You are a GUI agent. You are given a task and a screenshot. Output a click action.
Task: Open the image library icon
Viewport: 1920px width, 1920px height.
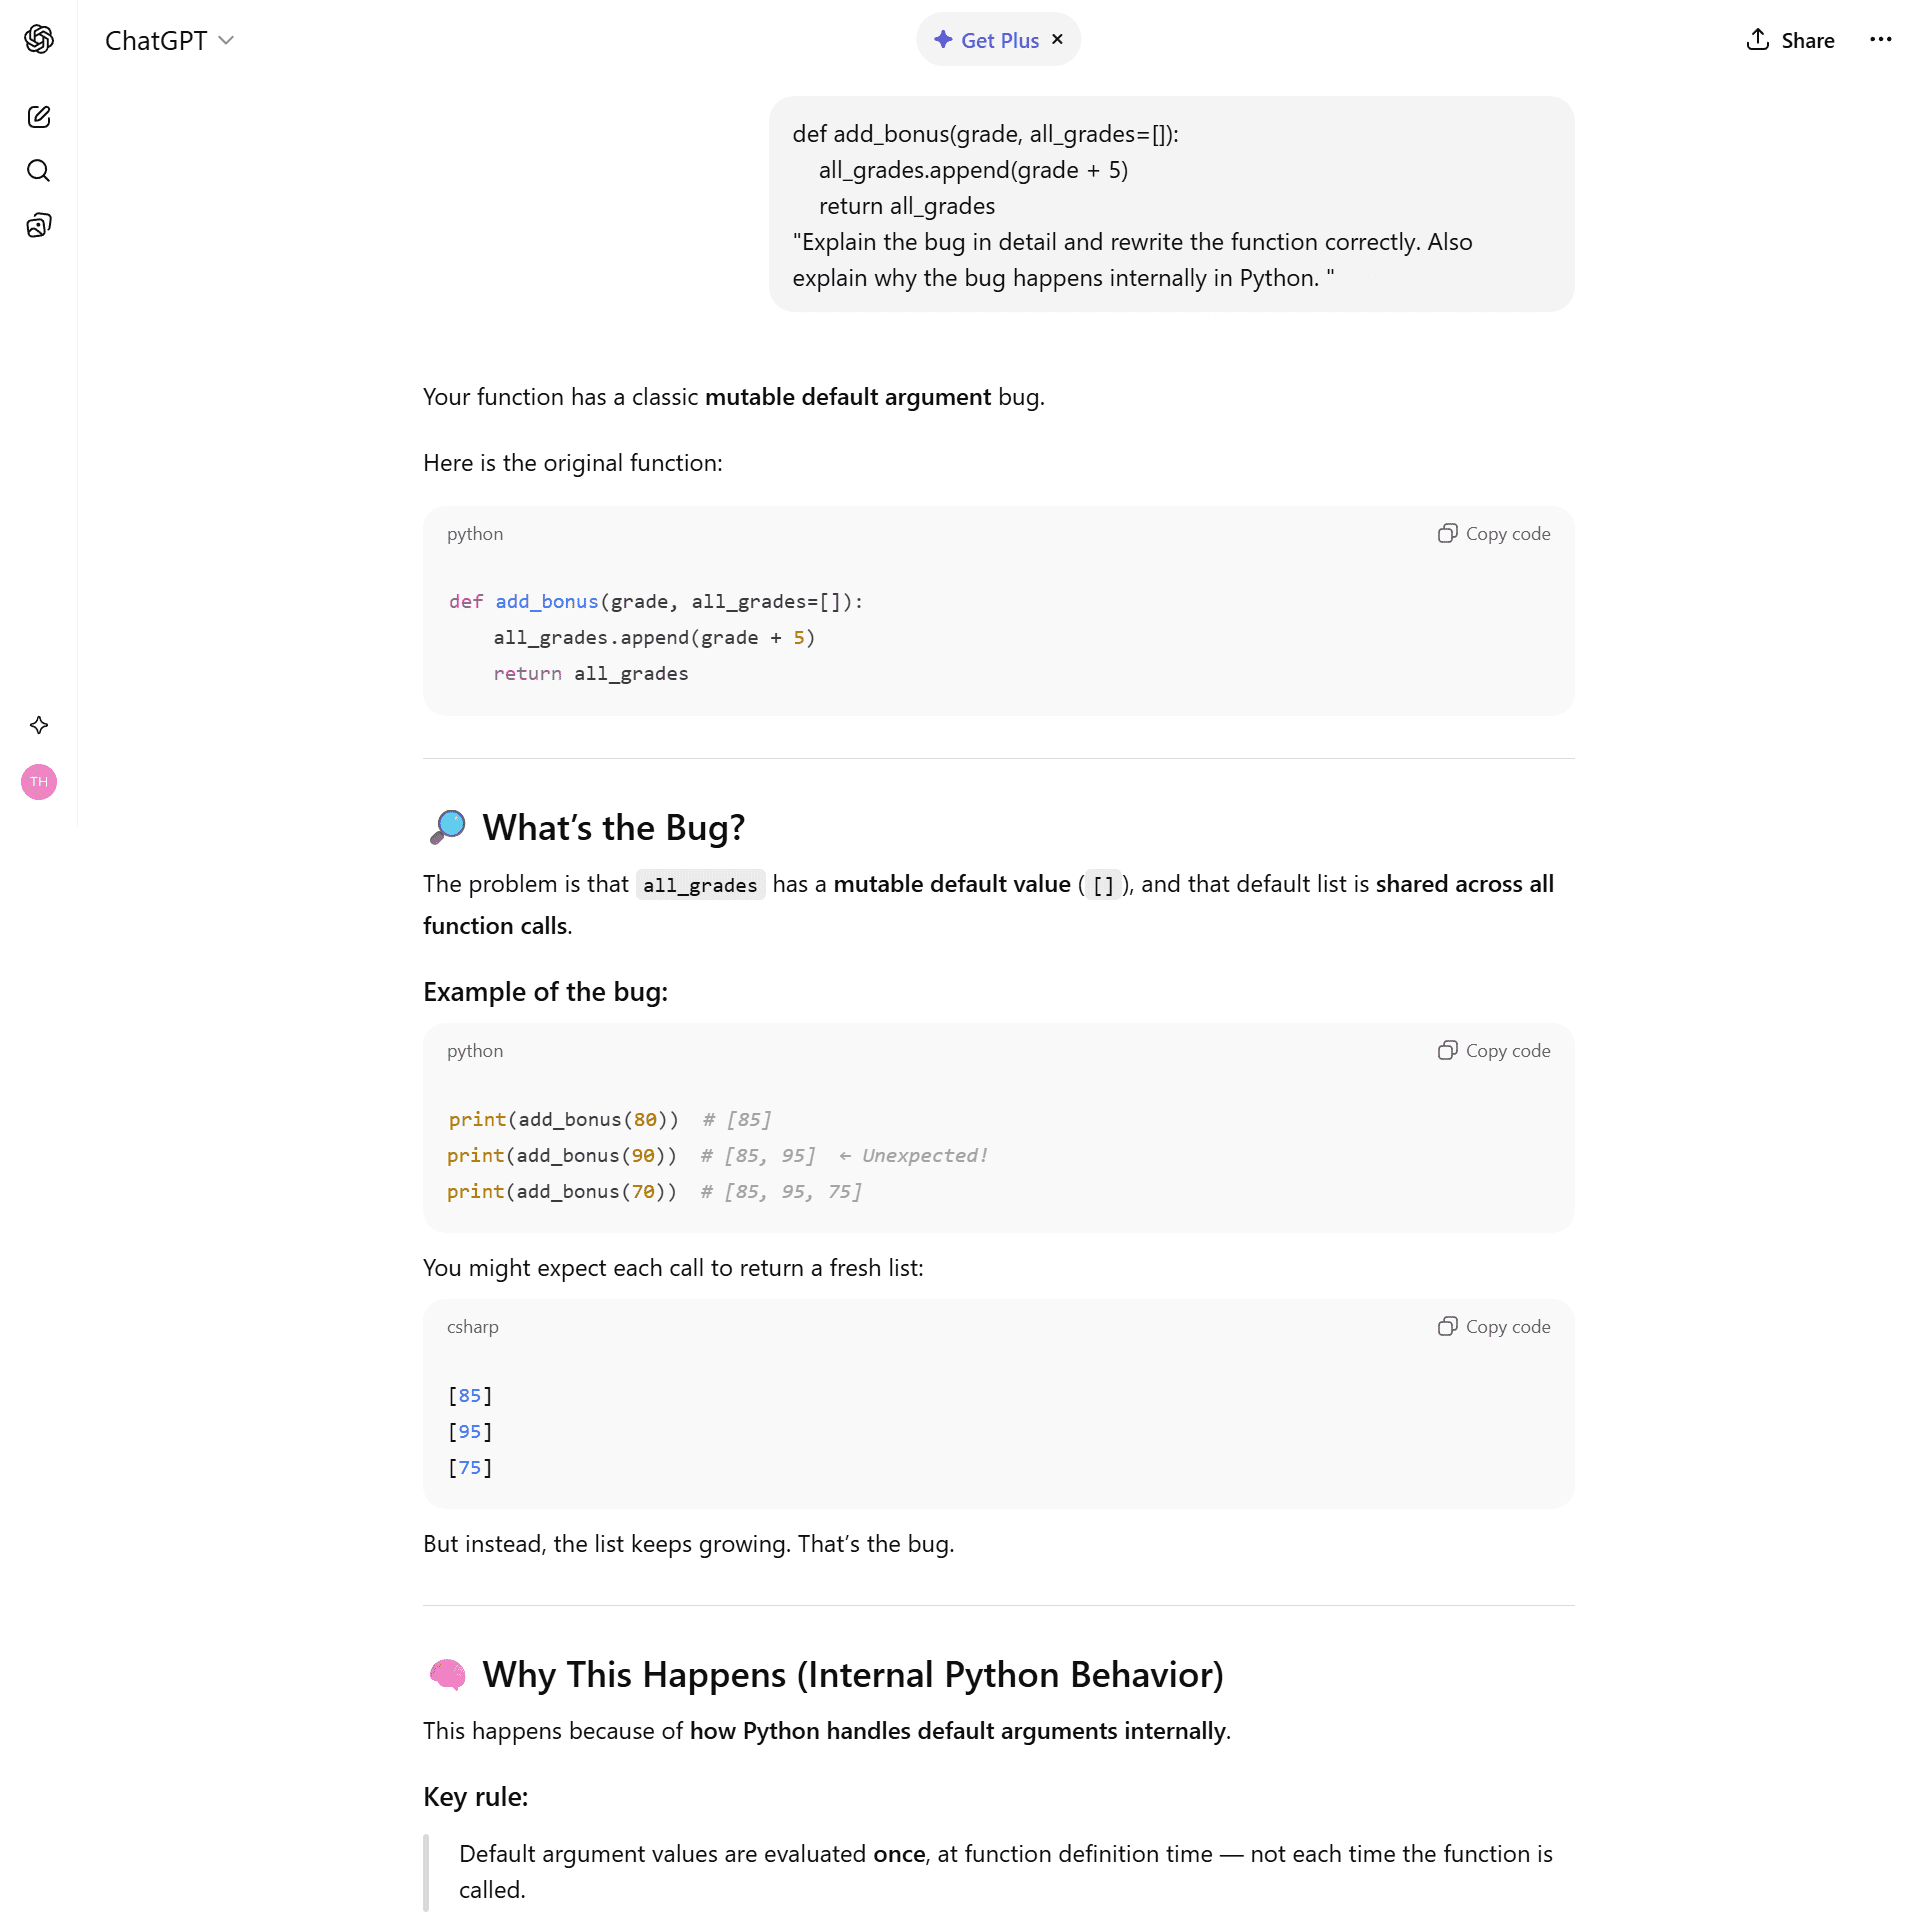(x=39, y=225)
